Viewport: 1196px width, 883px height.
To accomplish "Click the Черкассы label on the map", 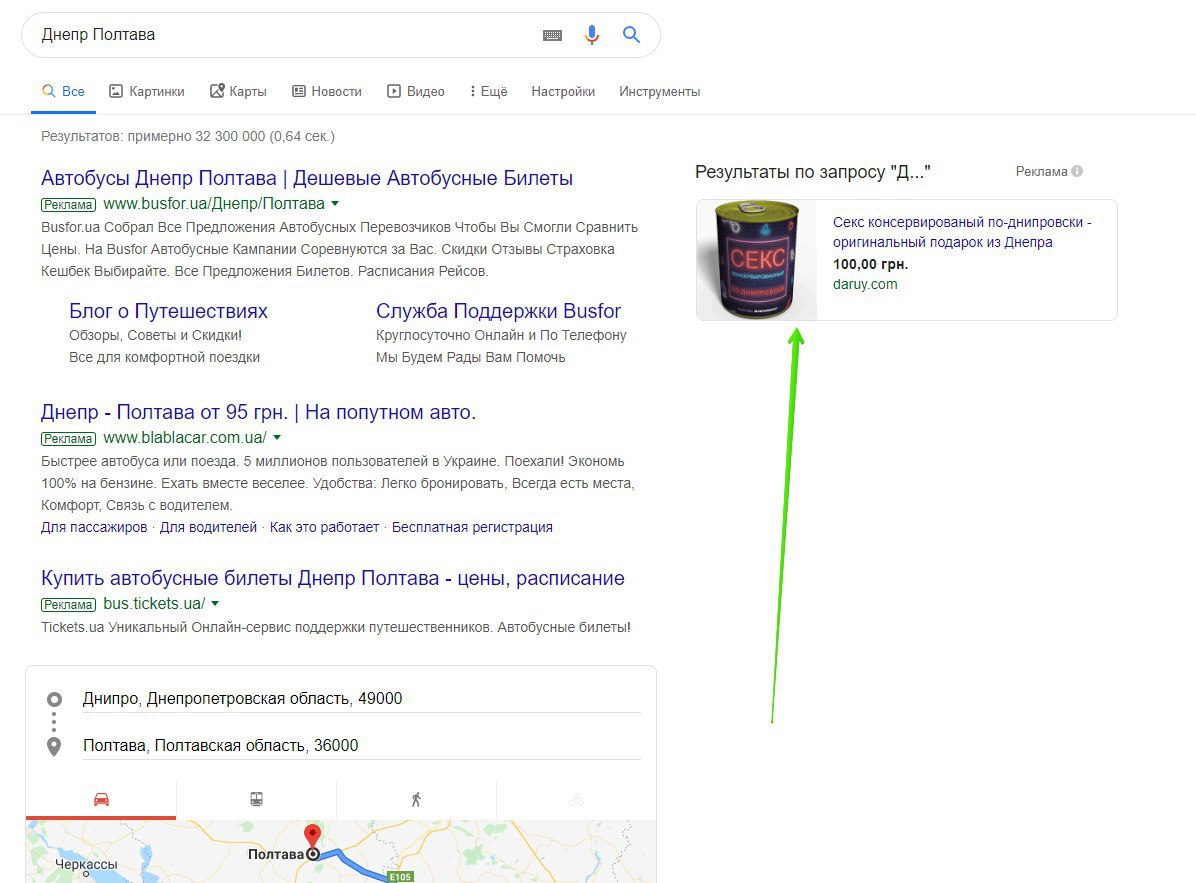I will [86, 864].
